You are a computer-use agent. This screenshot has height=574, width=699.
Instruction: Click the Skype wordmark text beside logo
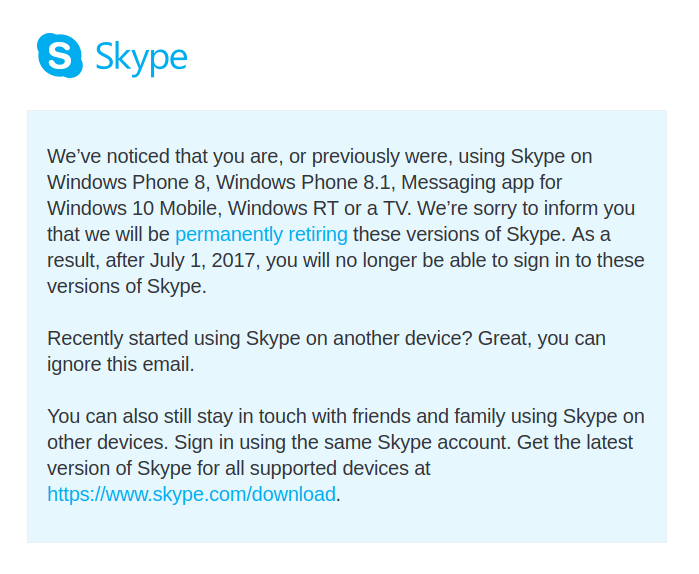141,58
